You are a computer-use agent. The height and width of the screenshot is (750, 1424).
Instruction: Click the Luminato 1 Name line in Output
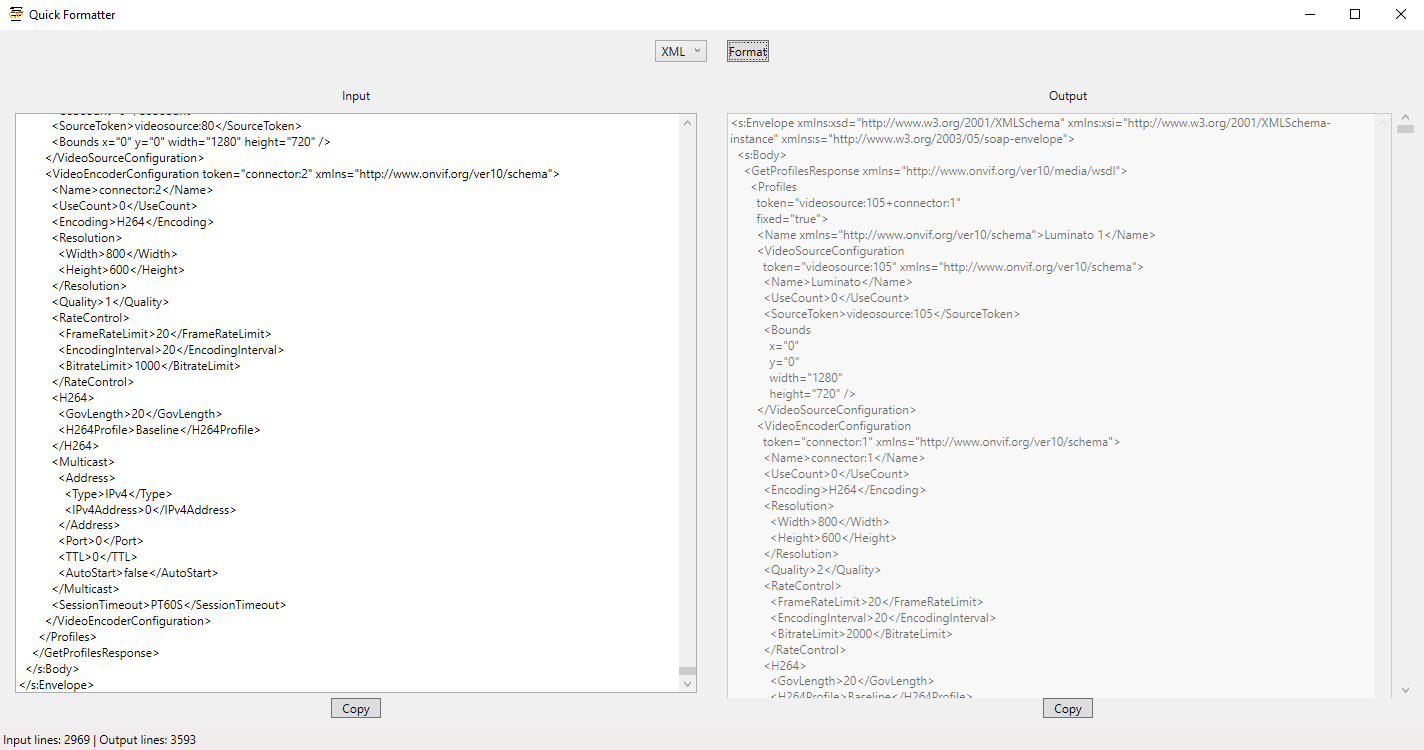coord(957,235)
